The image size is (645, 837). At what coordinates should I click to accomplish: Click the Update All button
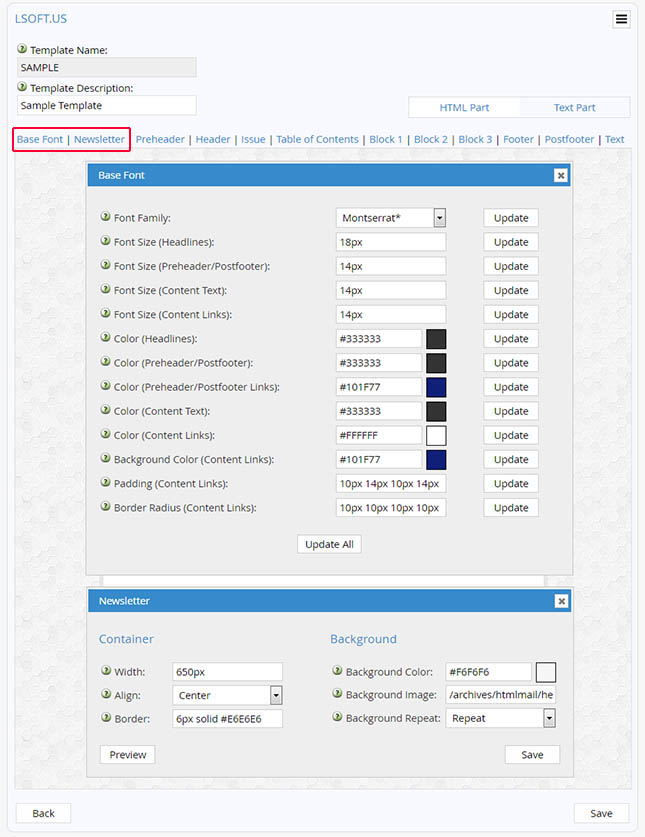[329, 544]
